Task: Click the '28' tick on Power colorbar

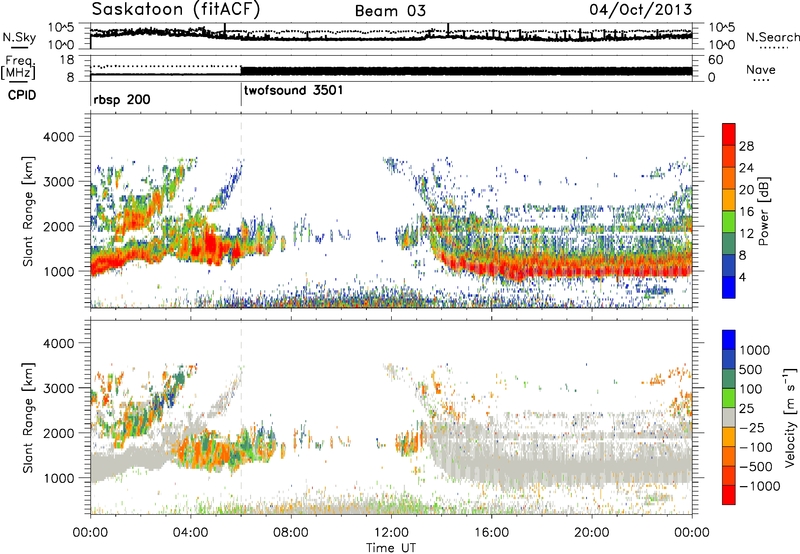Action: point(746,146)
